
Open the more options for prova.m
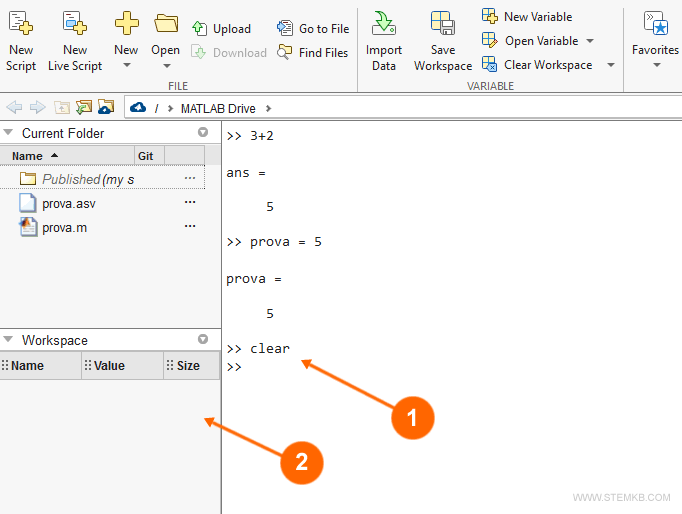pos(190,227)
